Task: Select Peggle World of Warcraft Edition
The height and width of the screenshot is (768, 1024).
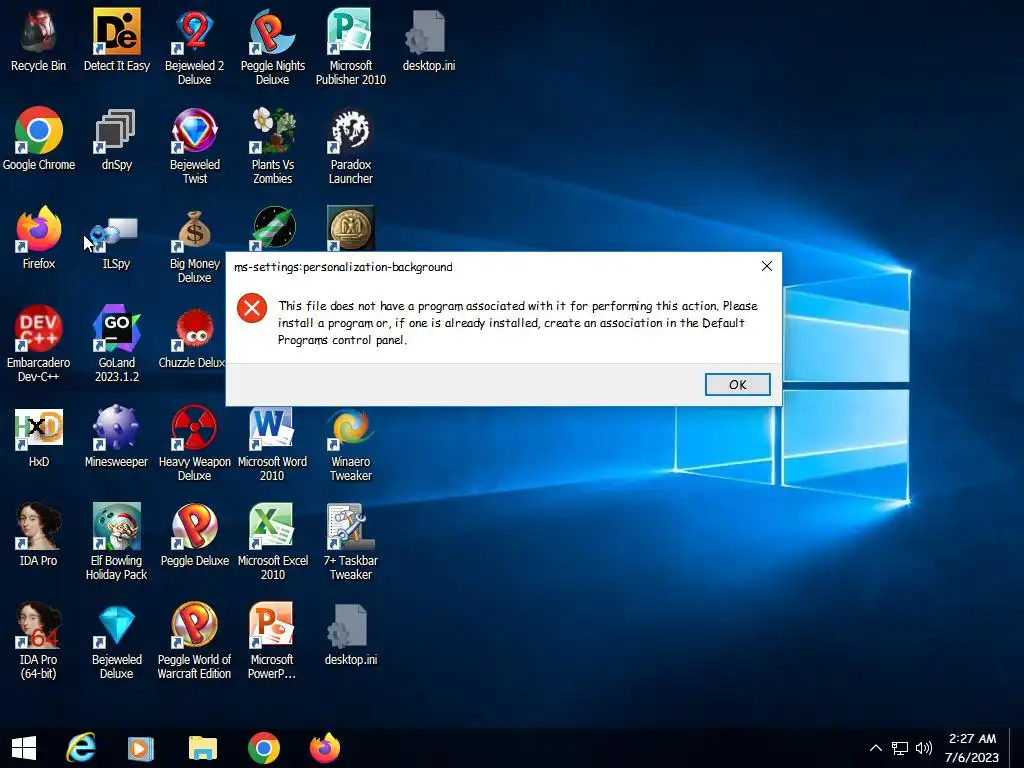Action: [195, 641]
